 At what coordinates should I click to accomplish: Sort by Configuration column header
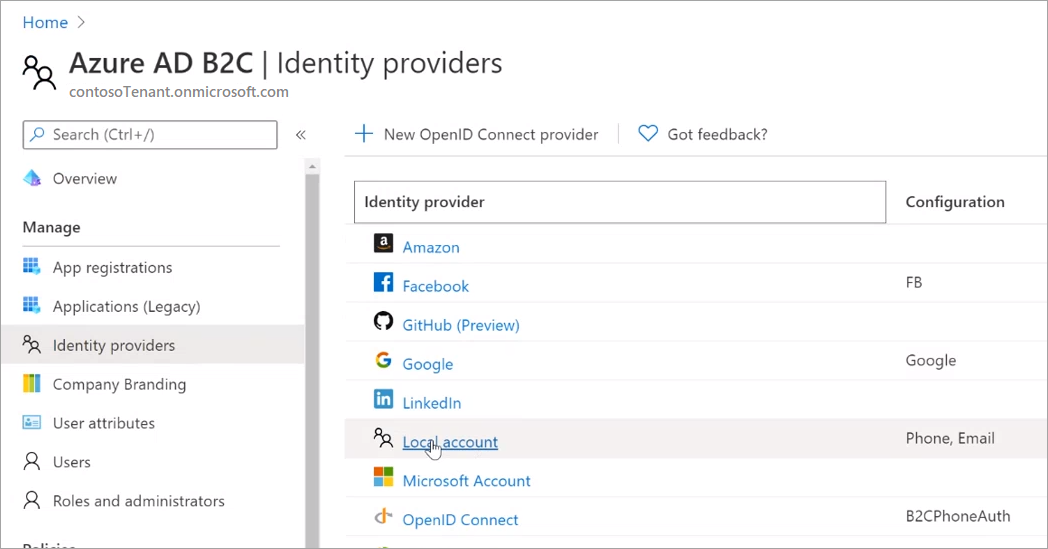coord(955,202)
